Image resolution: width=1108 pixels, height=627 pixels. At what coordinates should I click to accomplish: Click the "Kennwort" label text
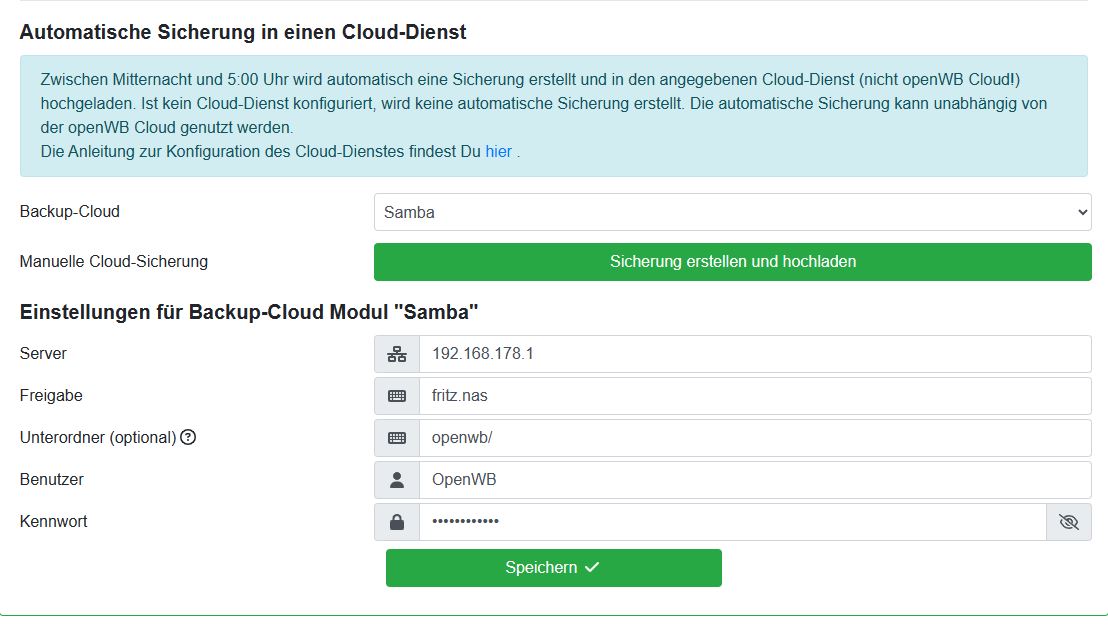pos(54,521)
